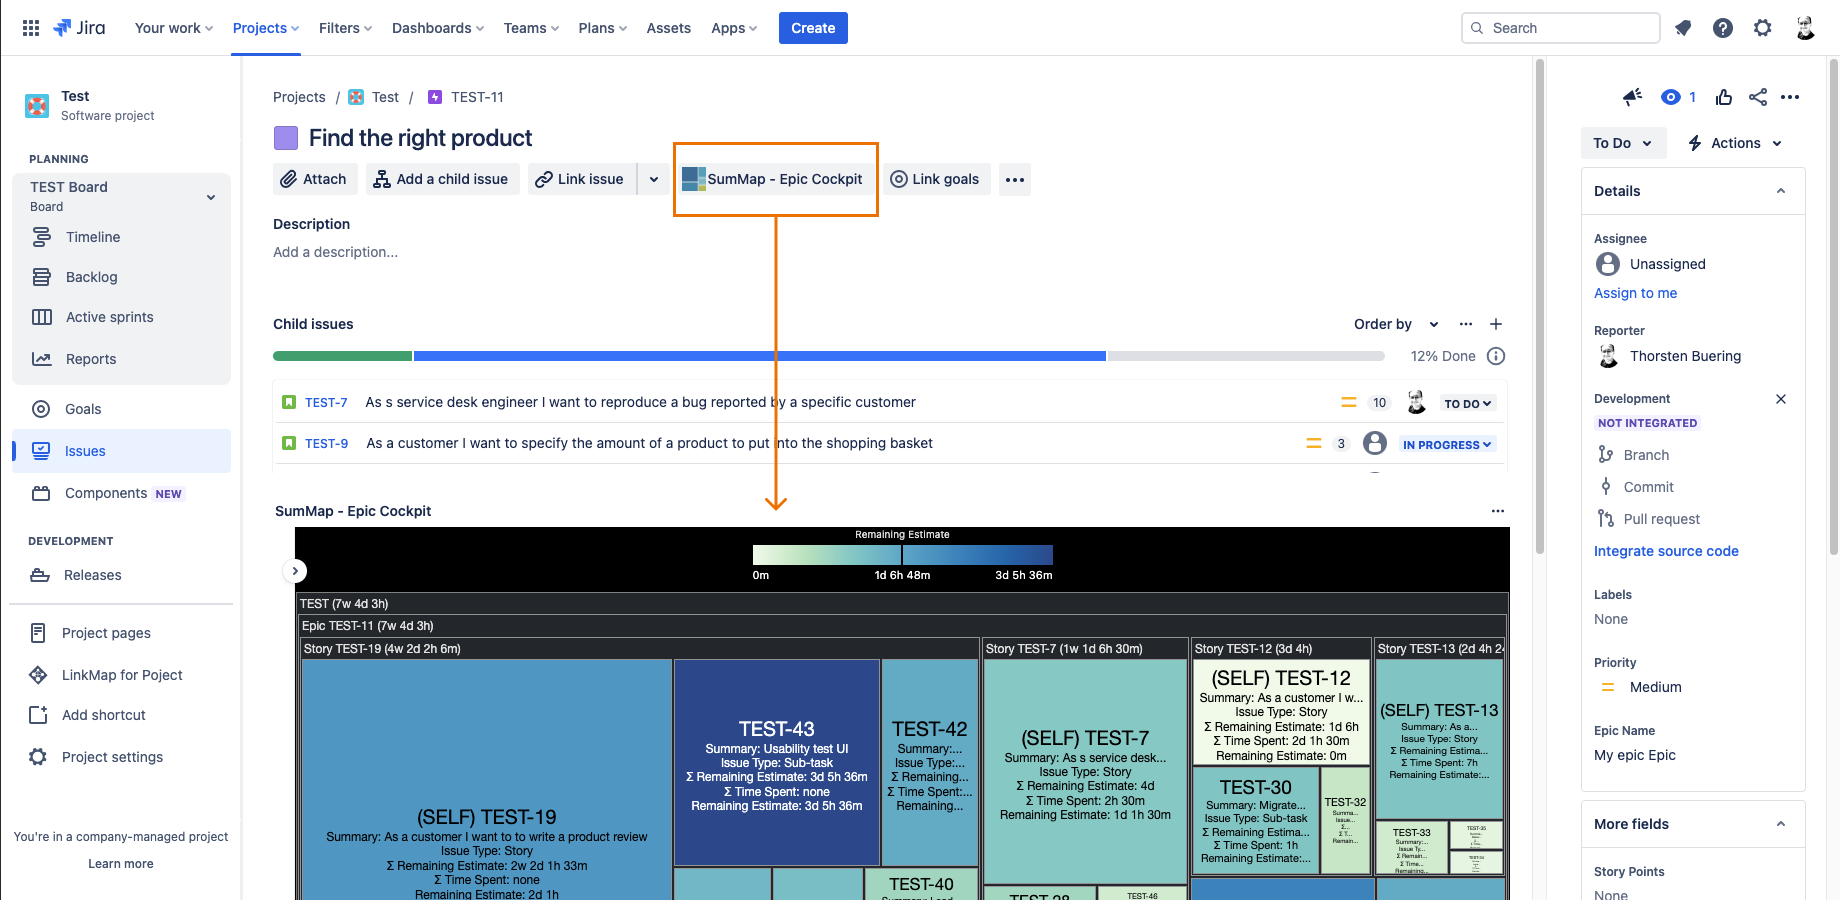Open the child issues ellipsis menu

click(1466, 324)
